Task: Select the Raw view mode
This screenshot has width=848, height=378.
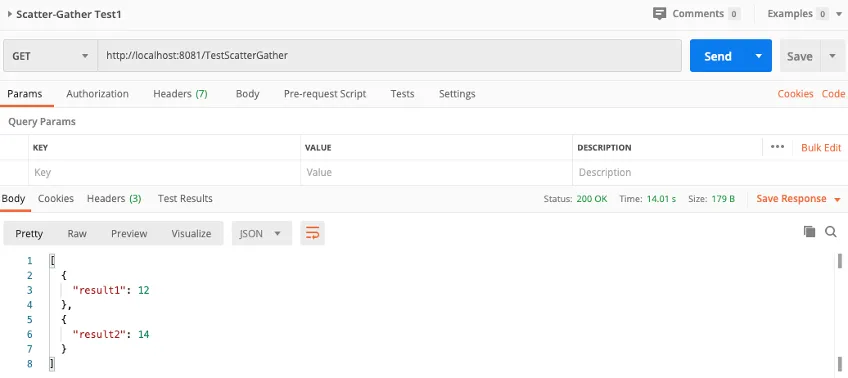Action: (77, 234)
